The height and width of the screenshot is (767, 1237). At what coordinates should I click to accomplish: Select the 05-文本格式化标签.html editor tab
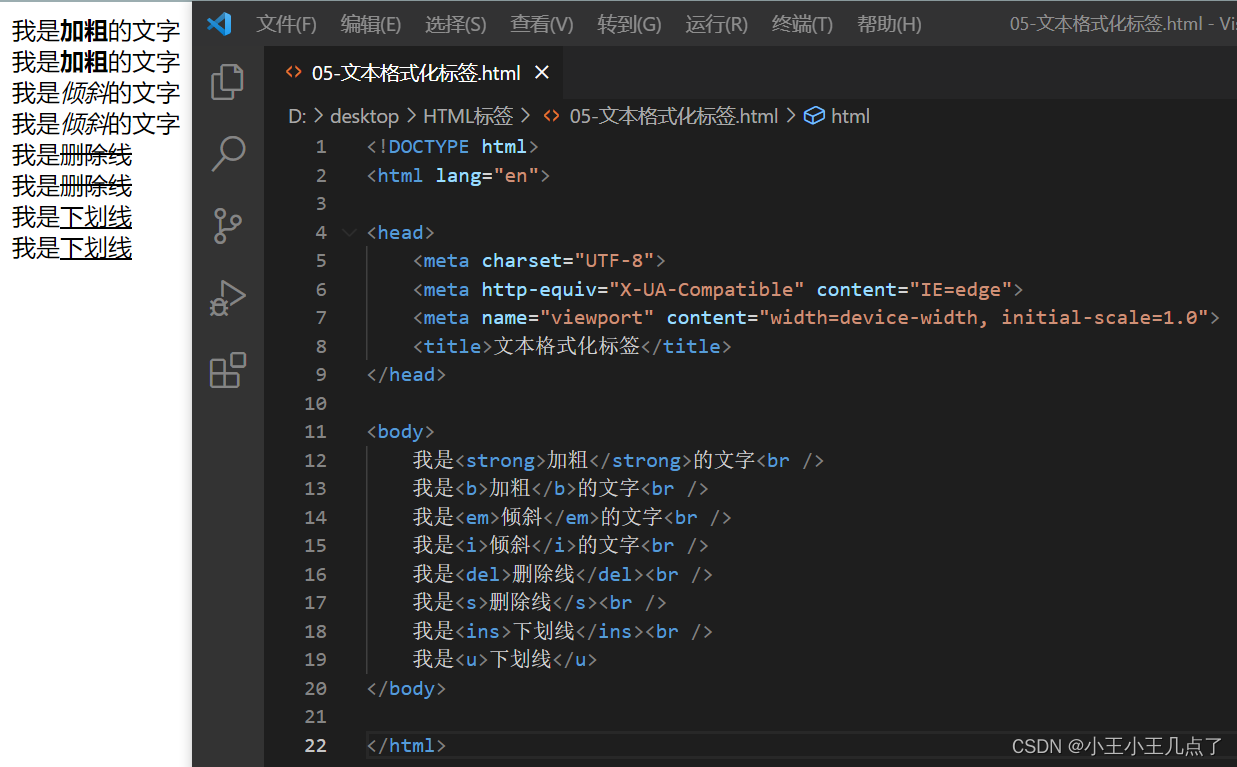coord(414,73)
